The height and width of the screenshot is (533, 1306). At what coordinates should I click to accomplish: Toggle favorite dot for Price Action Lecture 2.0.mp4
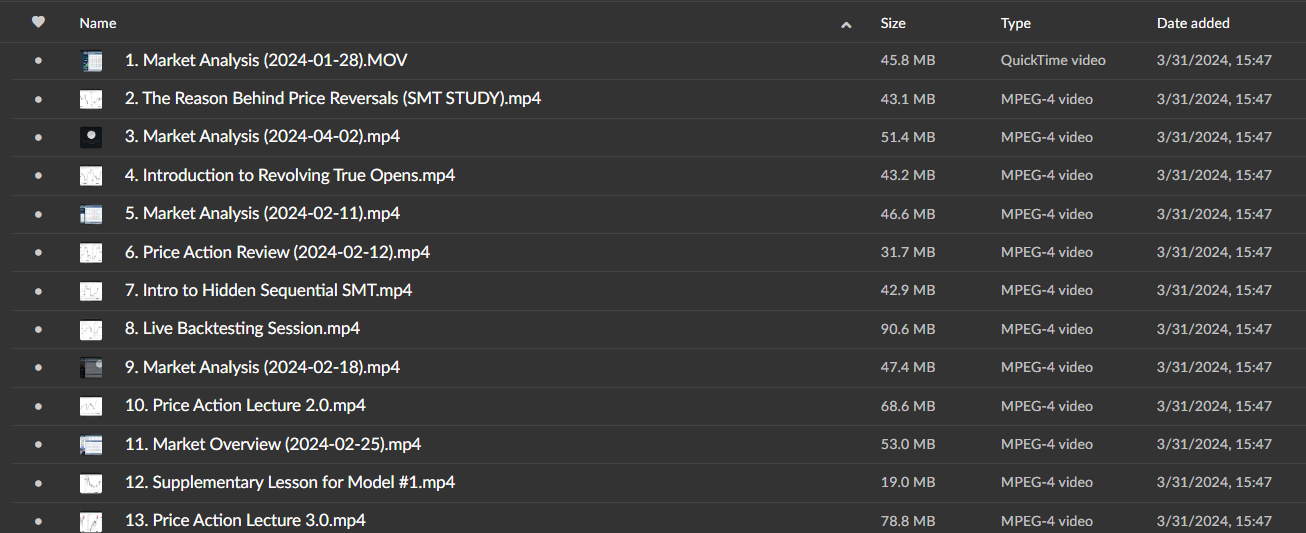point(38,406)
